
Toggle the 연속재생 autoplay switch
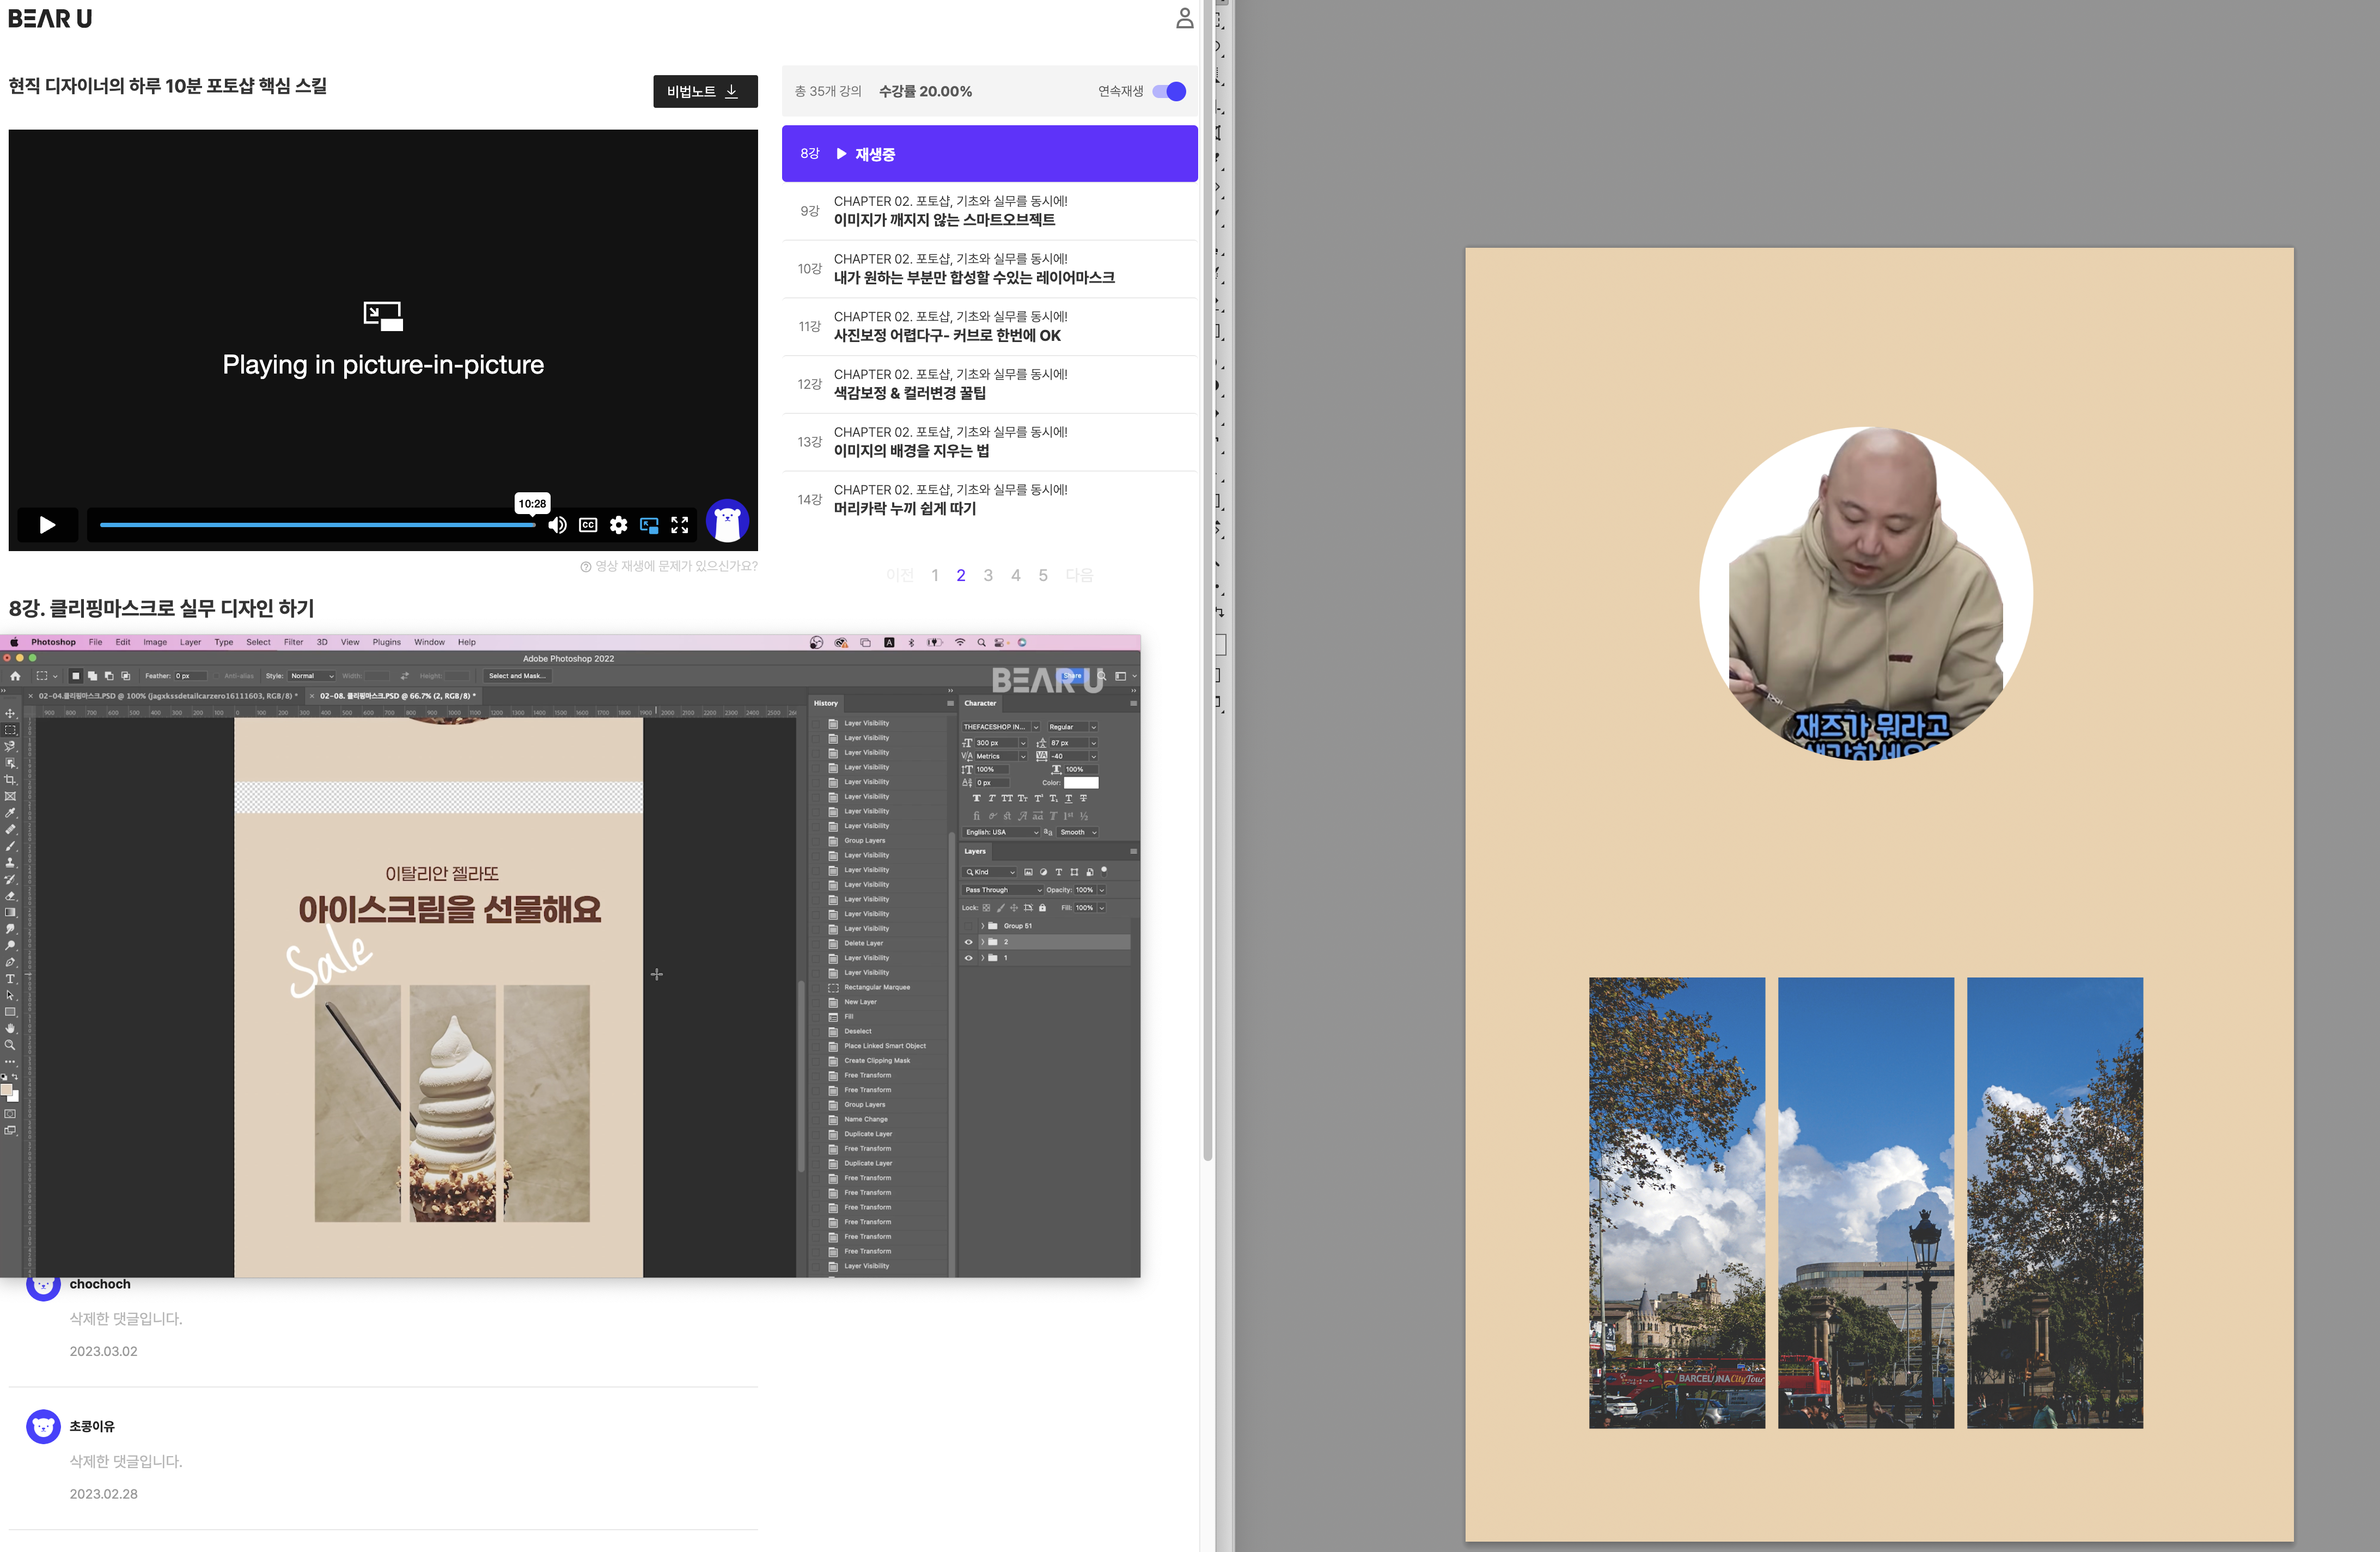(1169, 91)
